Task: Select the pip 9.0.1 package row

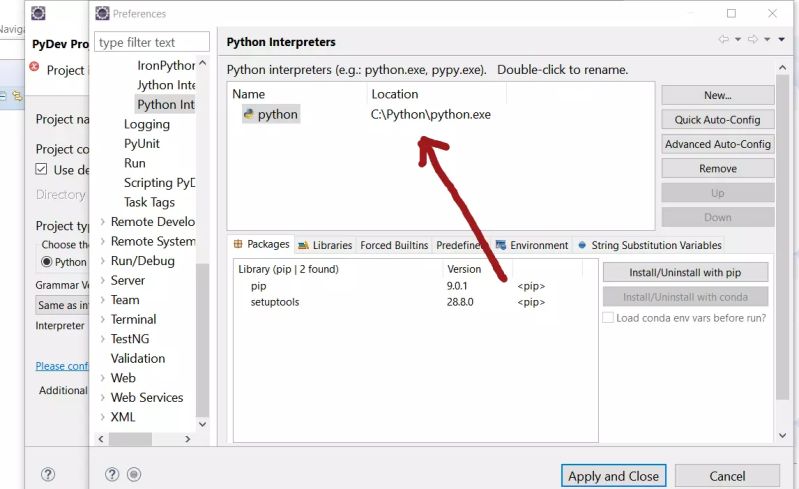Action: (415, 286)
